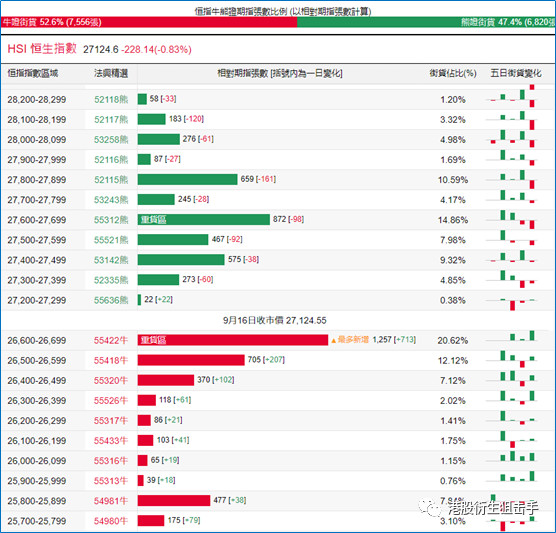The height and width of the screenshot is (533, 556).
Task: Click five-day mini chart for 26,500-26,599
Action: [512, 359]
